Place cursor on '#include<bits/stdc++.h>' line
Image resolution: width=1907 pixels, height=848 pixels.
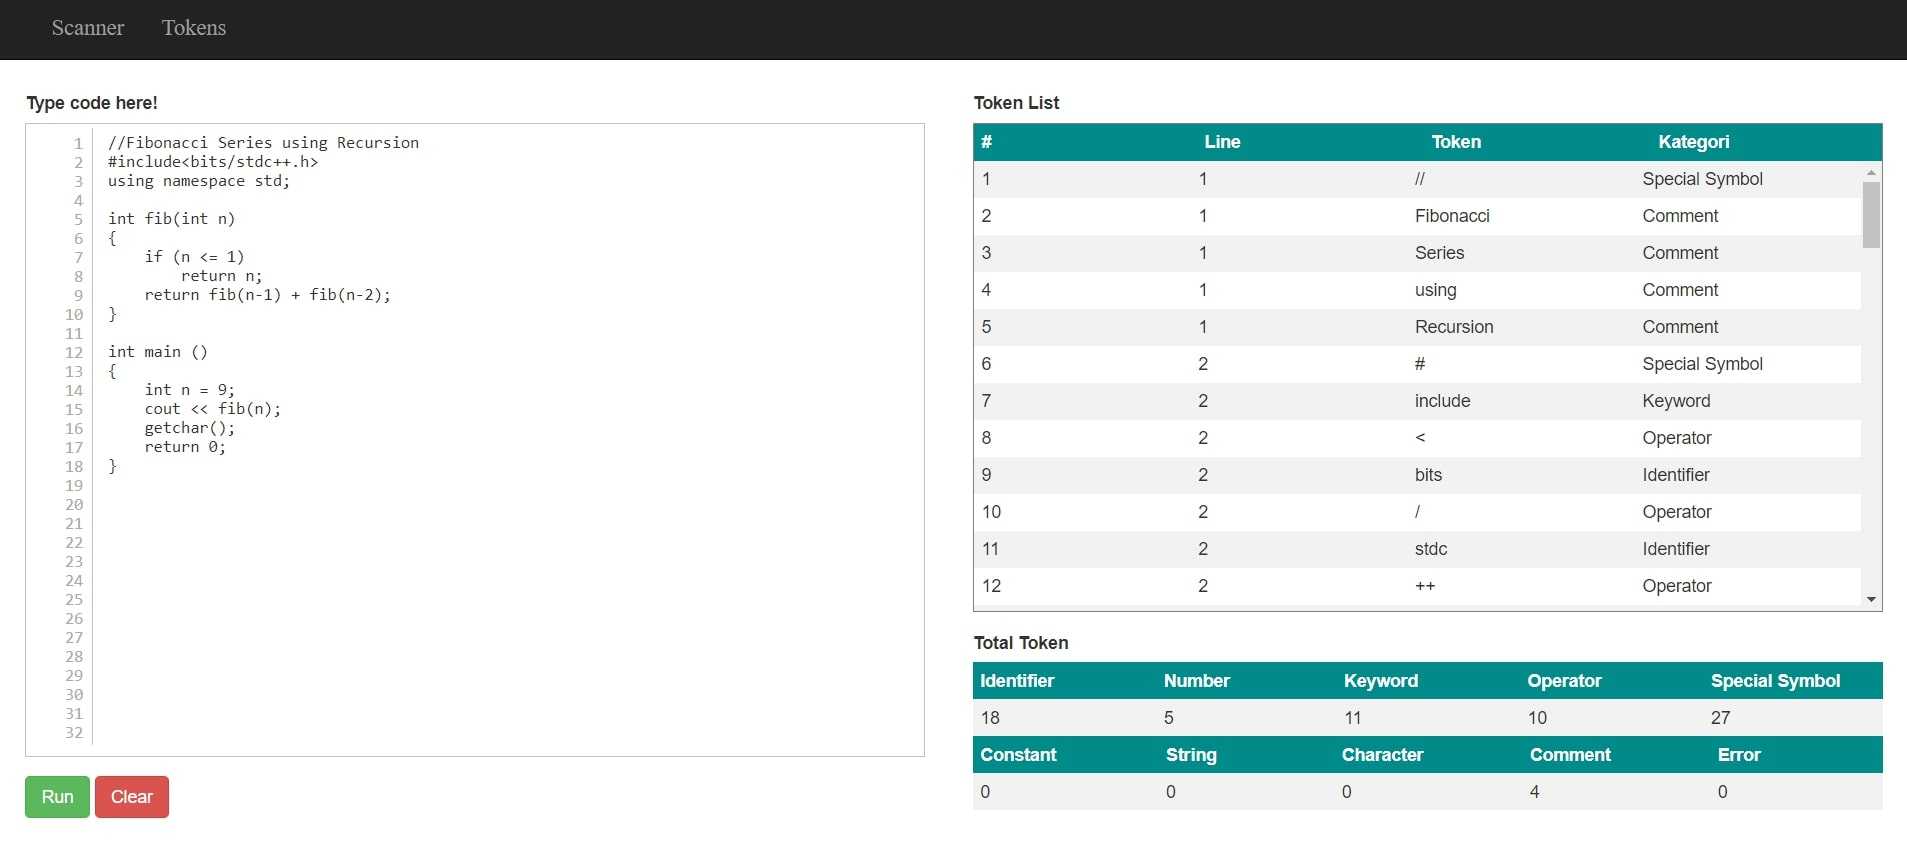(213, 162)
